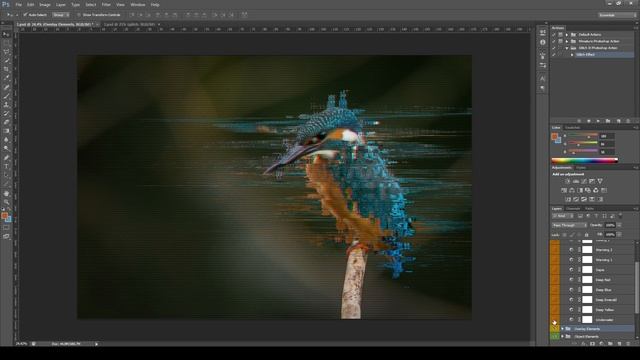Select the Eyedropper tool
Screen dimensions: 640x360
pyautogui.click(x=6, y=78)
